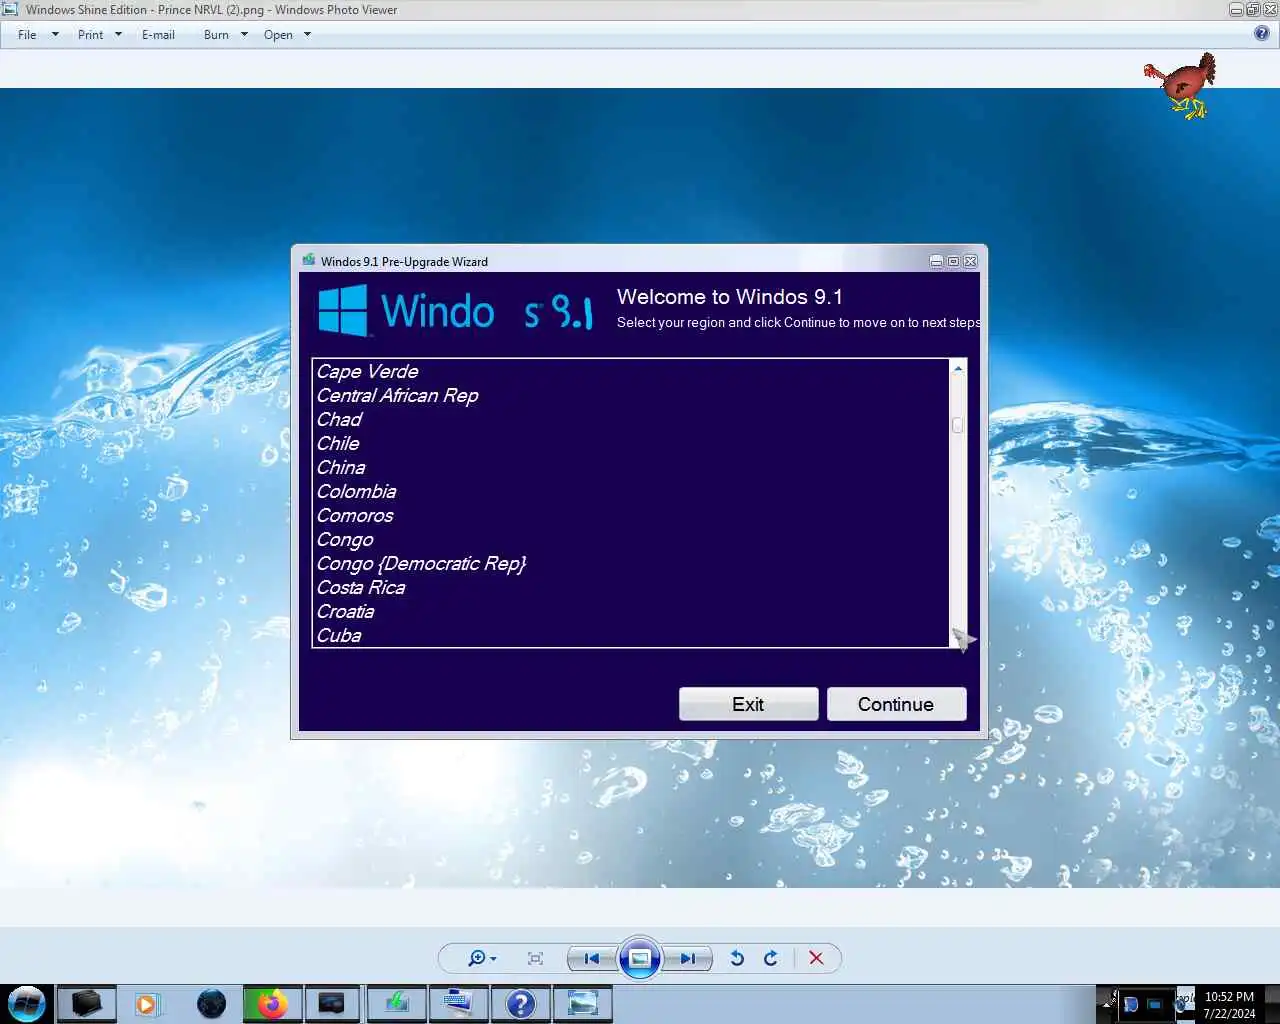Click the Photo Viewer title bar icon
This screenshot has height=1024, width=1280.
[x=10, y=9]
